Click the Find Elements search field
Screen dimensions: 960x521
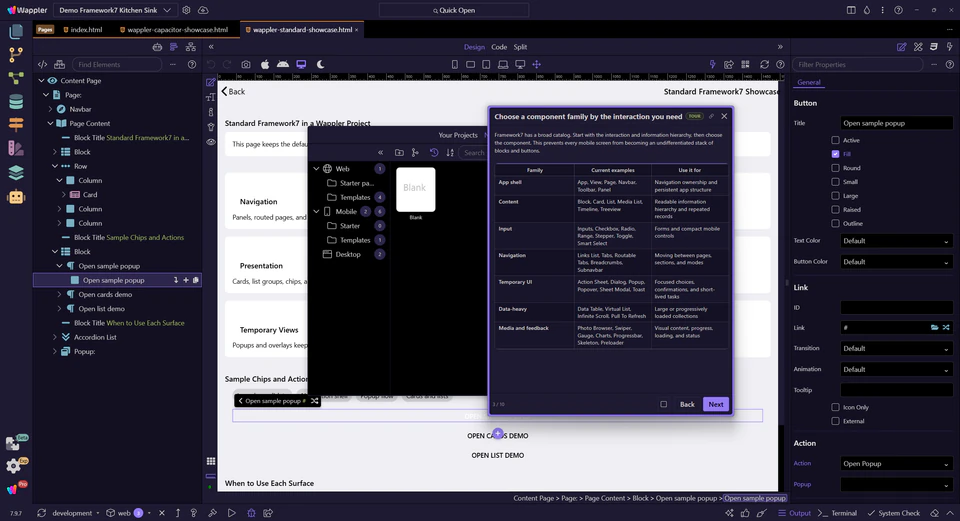117,64
